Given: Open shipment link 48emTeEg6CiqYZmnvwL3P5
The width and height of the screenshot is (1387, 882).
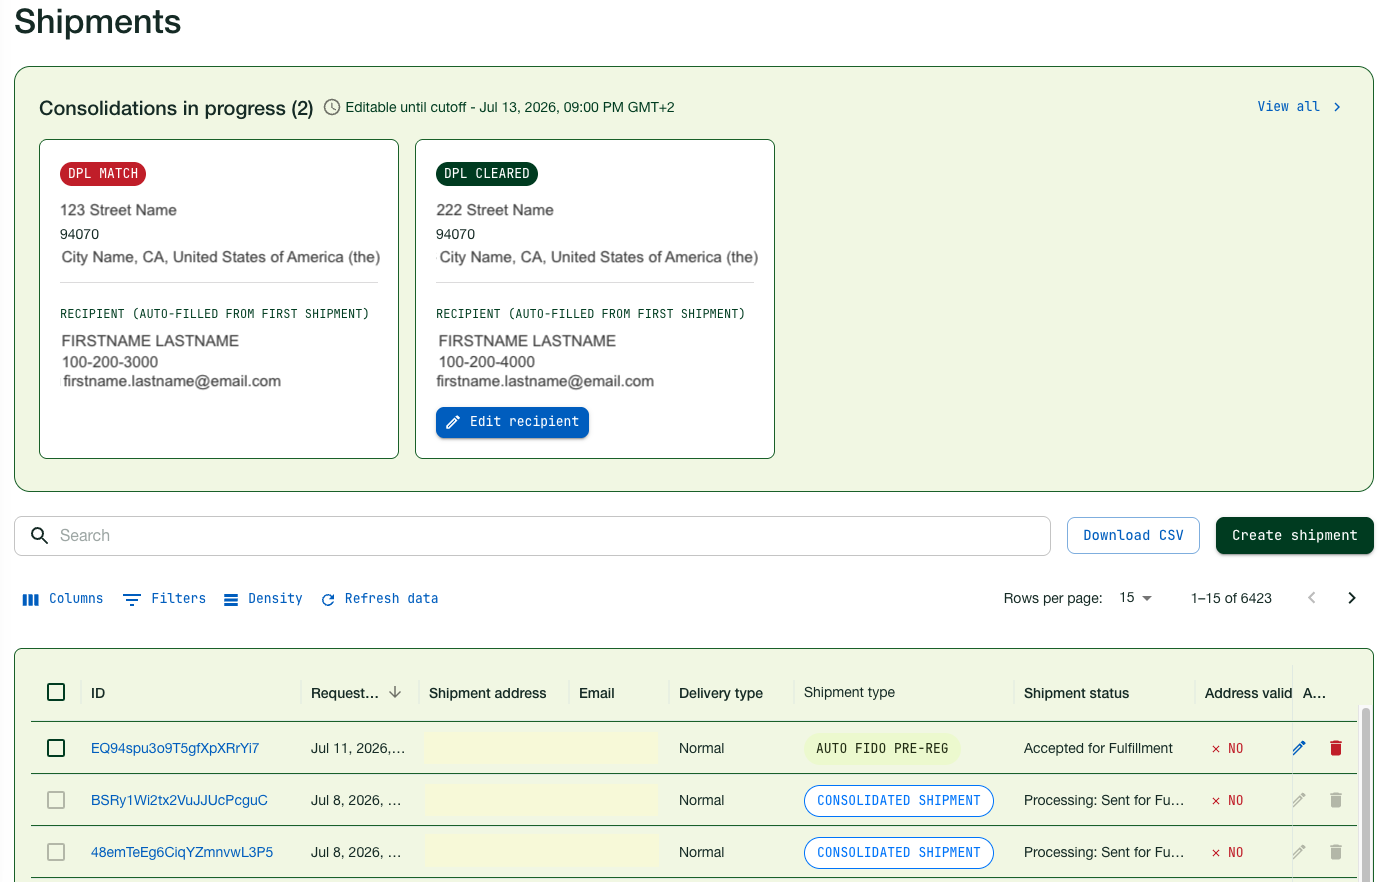Looking at the screenshot, I should [182, 852].
